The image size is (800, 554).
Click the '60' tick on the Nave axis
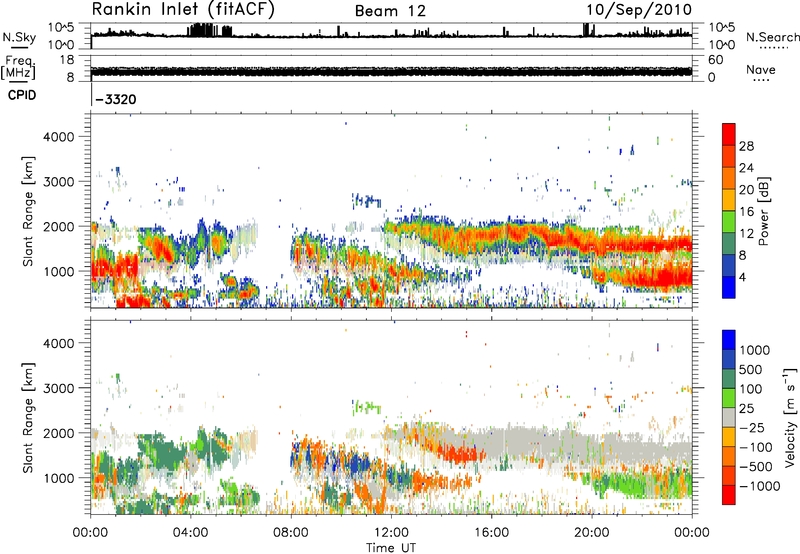(x=715, y=60)
